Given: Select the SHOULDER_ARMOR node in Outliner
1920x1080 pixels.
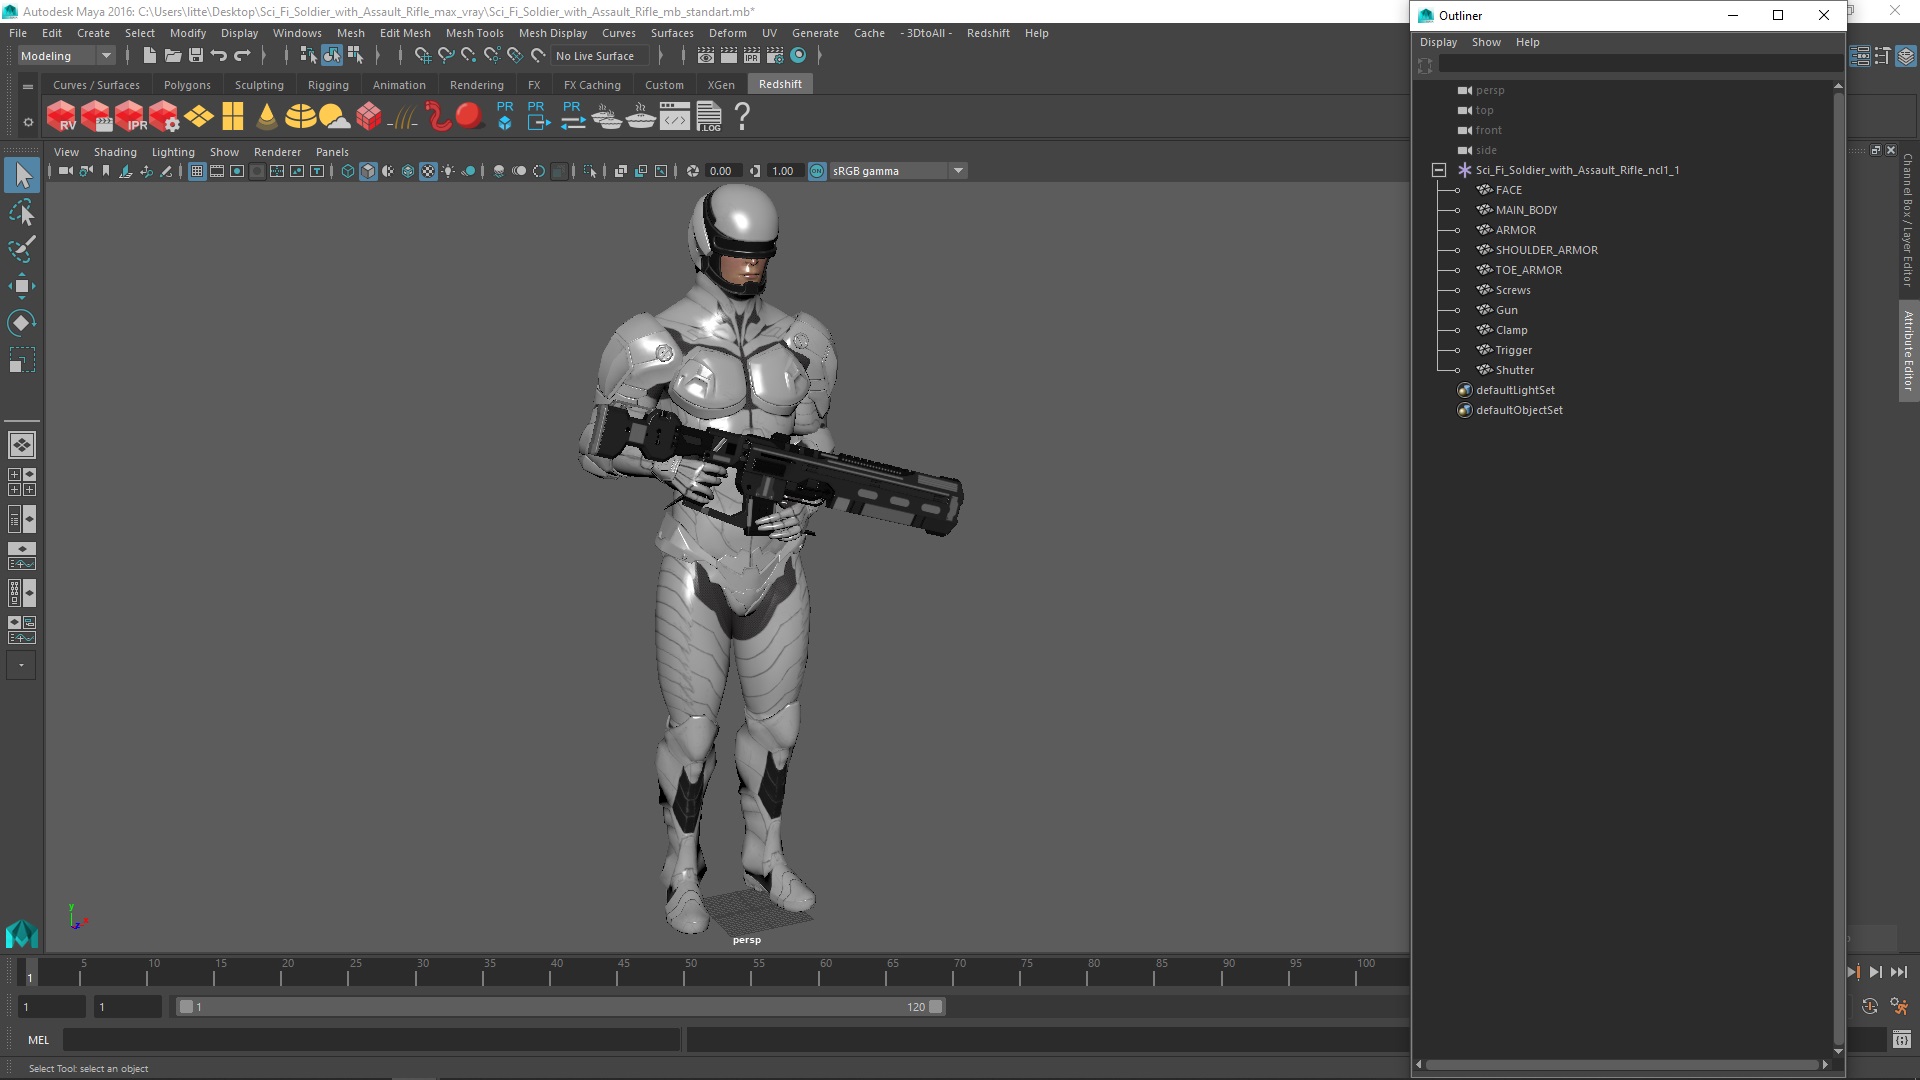Looking at the screenshot, I should click(1546, 250).
